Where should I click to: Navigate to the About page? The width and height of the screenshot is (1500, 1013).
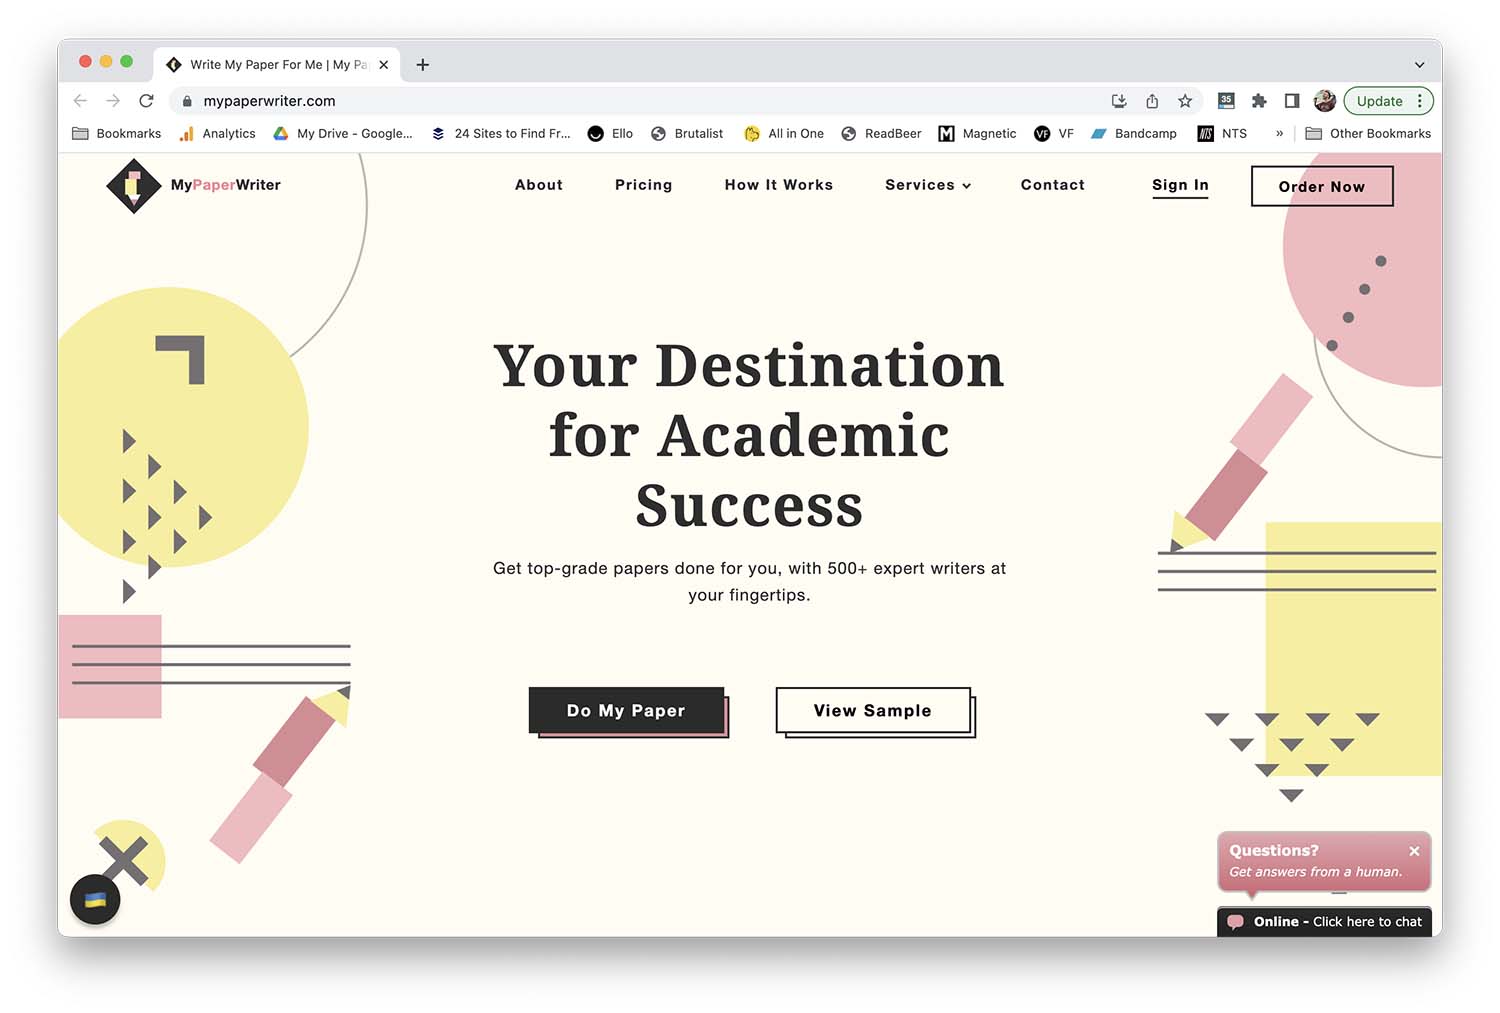point(539,185)
